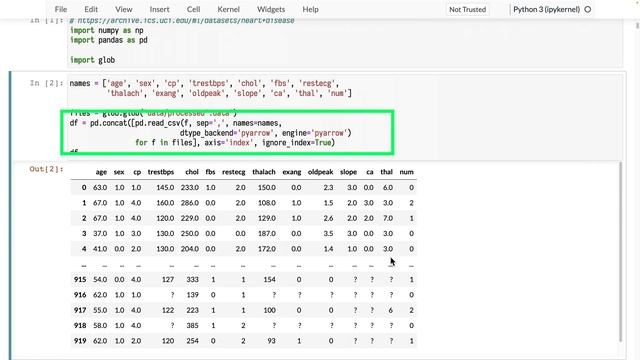640x360 pixels.
Task: Open the Edit menu
Action: point(91,9)
